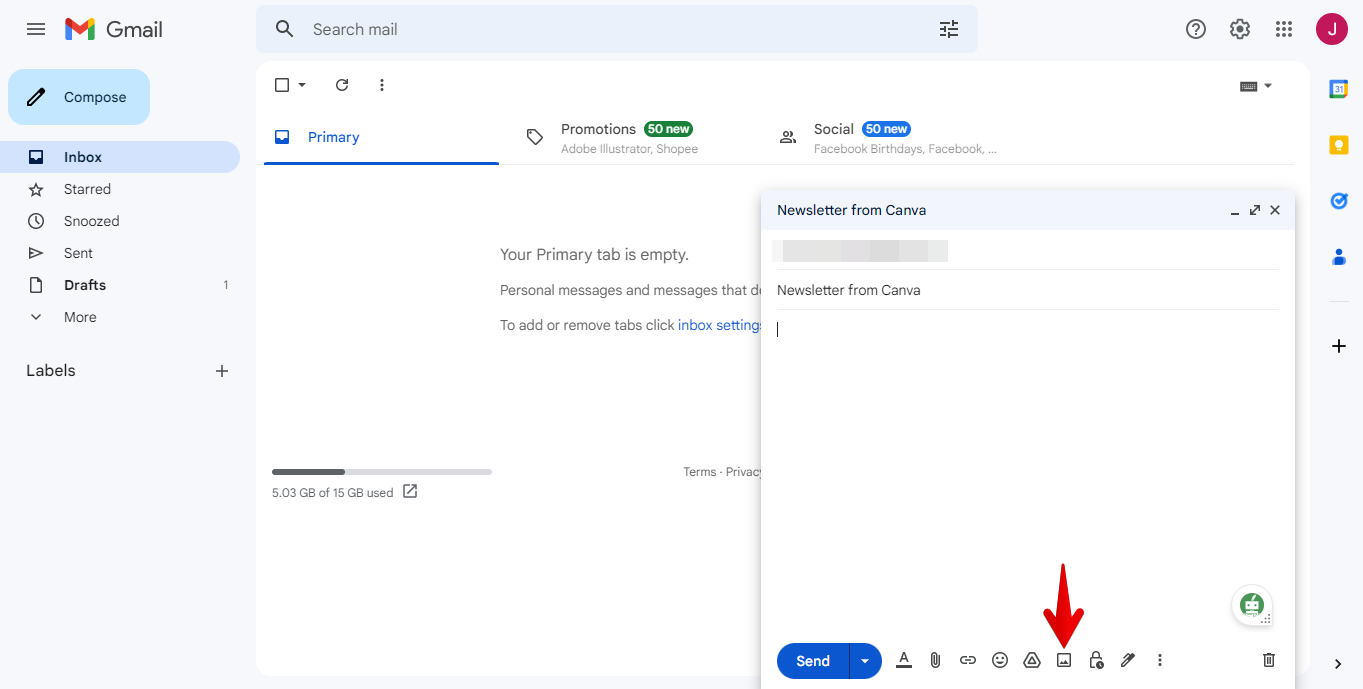Viewport: 1363px width, 689px height.
Task: Open the insert signature pen icon
Action: pos(1128,660)
